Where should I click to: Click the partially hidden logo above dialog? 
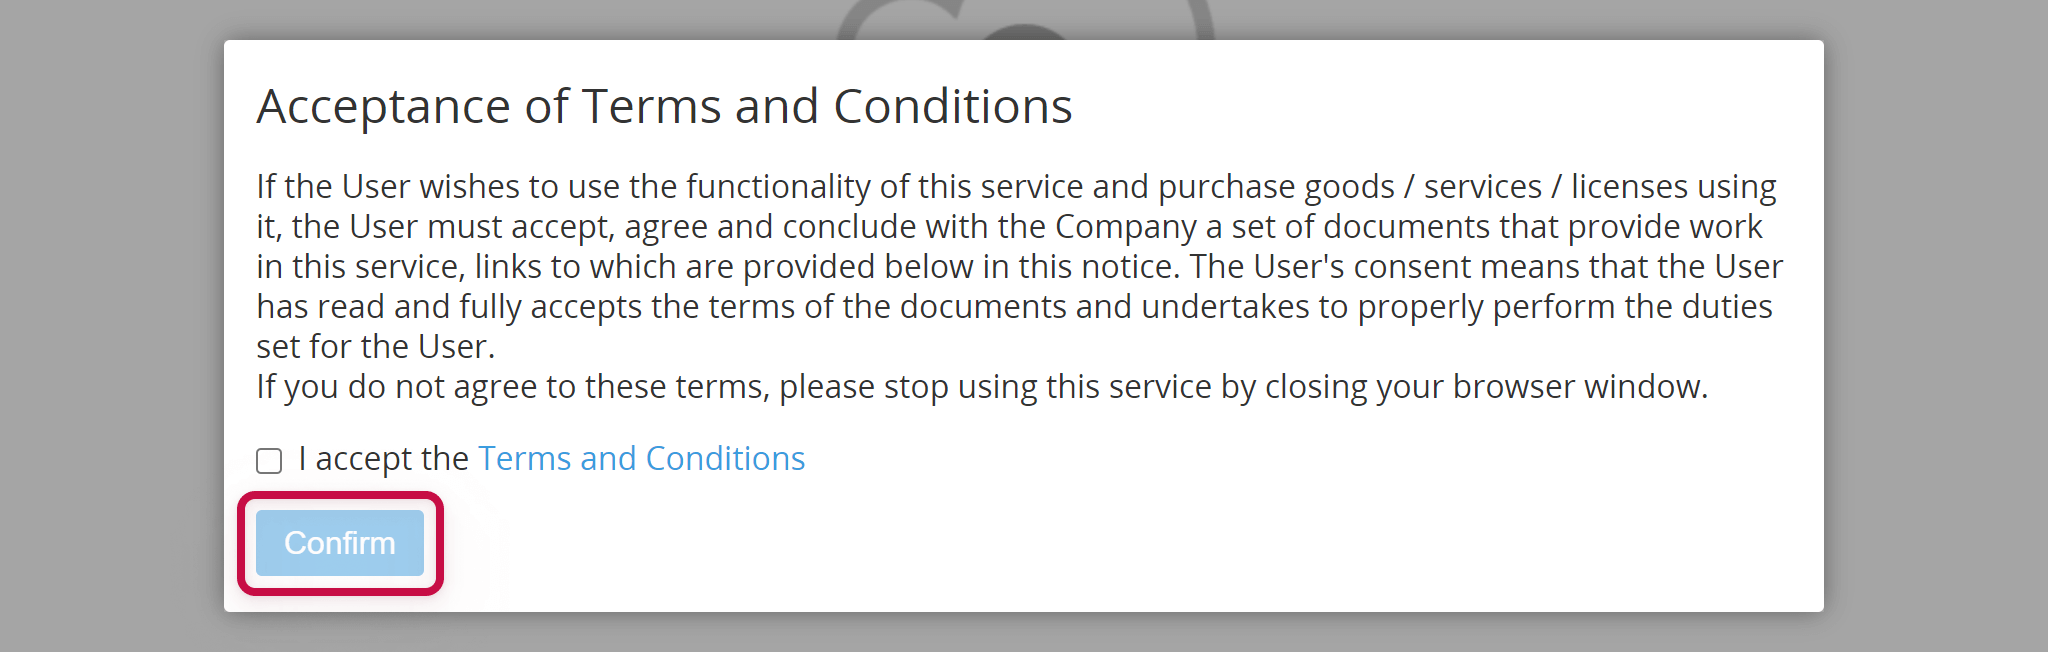[x=1025, y=20]
